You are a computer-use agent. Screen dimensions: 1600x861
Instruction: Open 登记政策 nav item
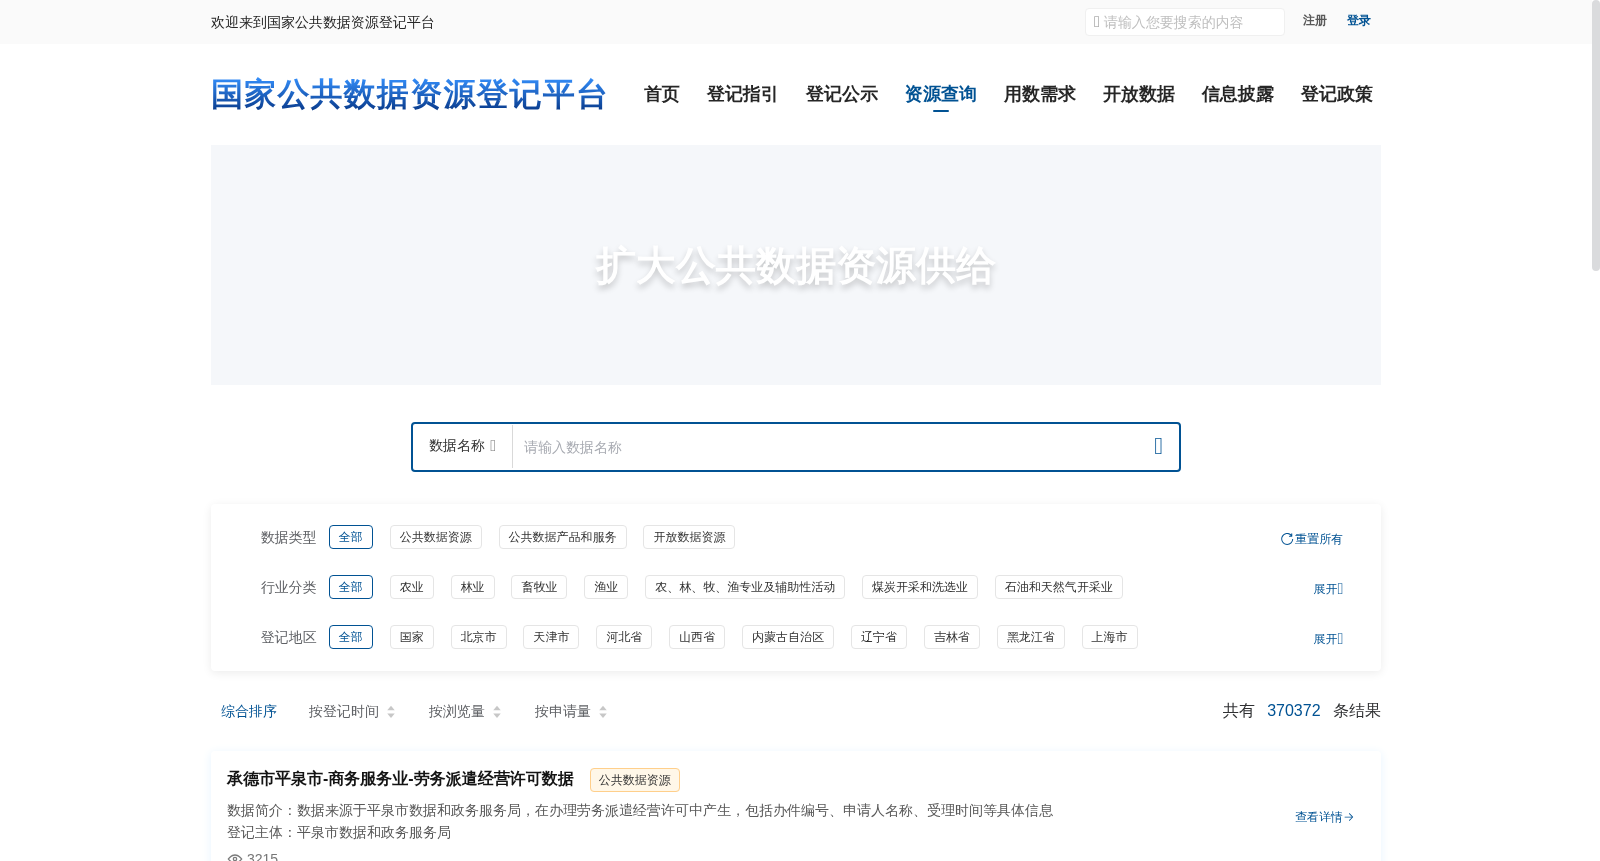(x=1337, y=94)
